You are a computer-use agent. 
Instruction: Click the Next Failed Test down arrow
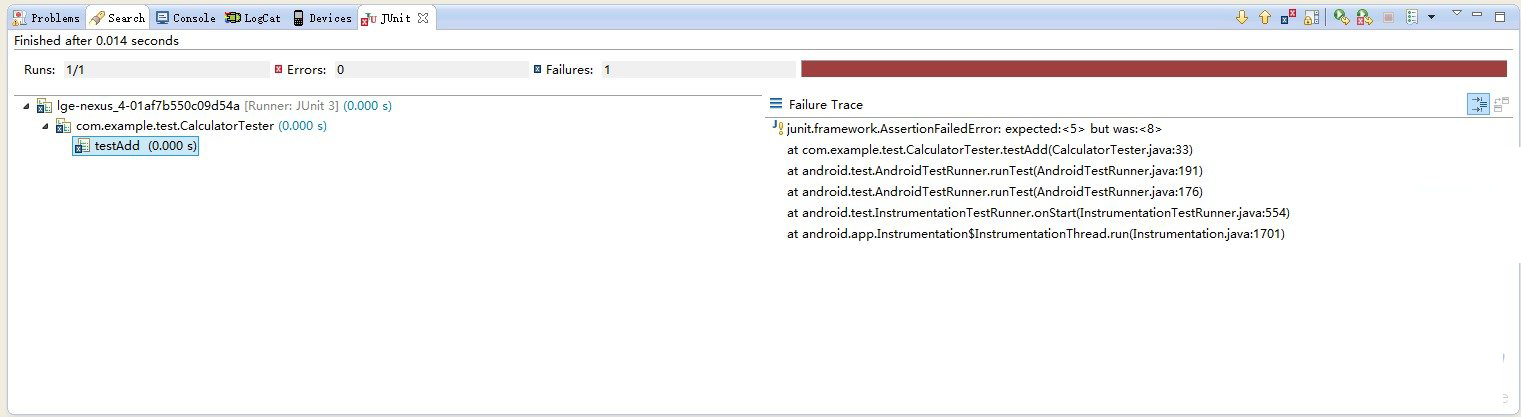point(1242,17)
